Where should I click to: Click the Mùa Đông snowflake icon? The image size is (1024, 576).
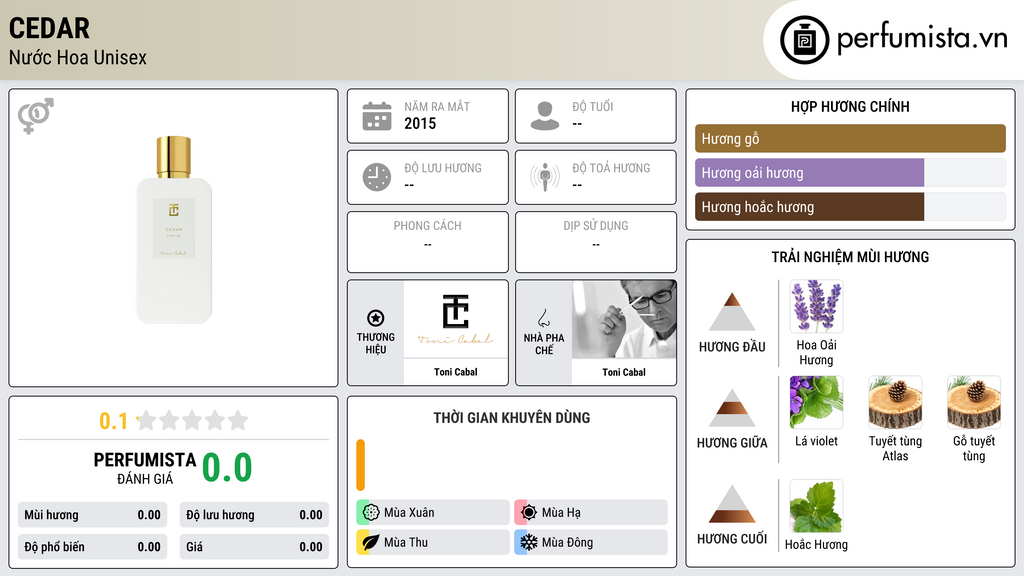529,542
